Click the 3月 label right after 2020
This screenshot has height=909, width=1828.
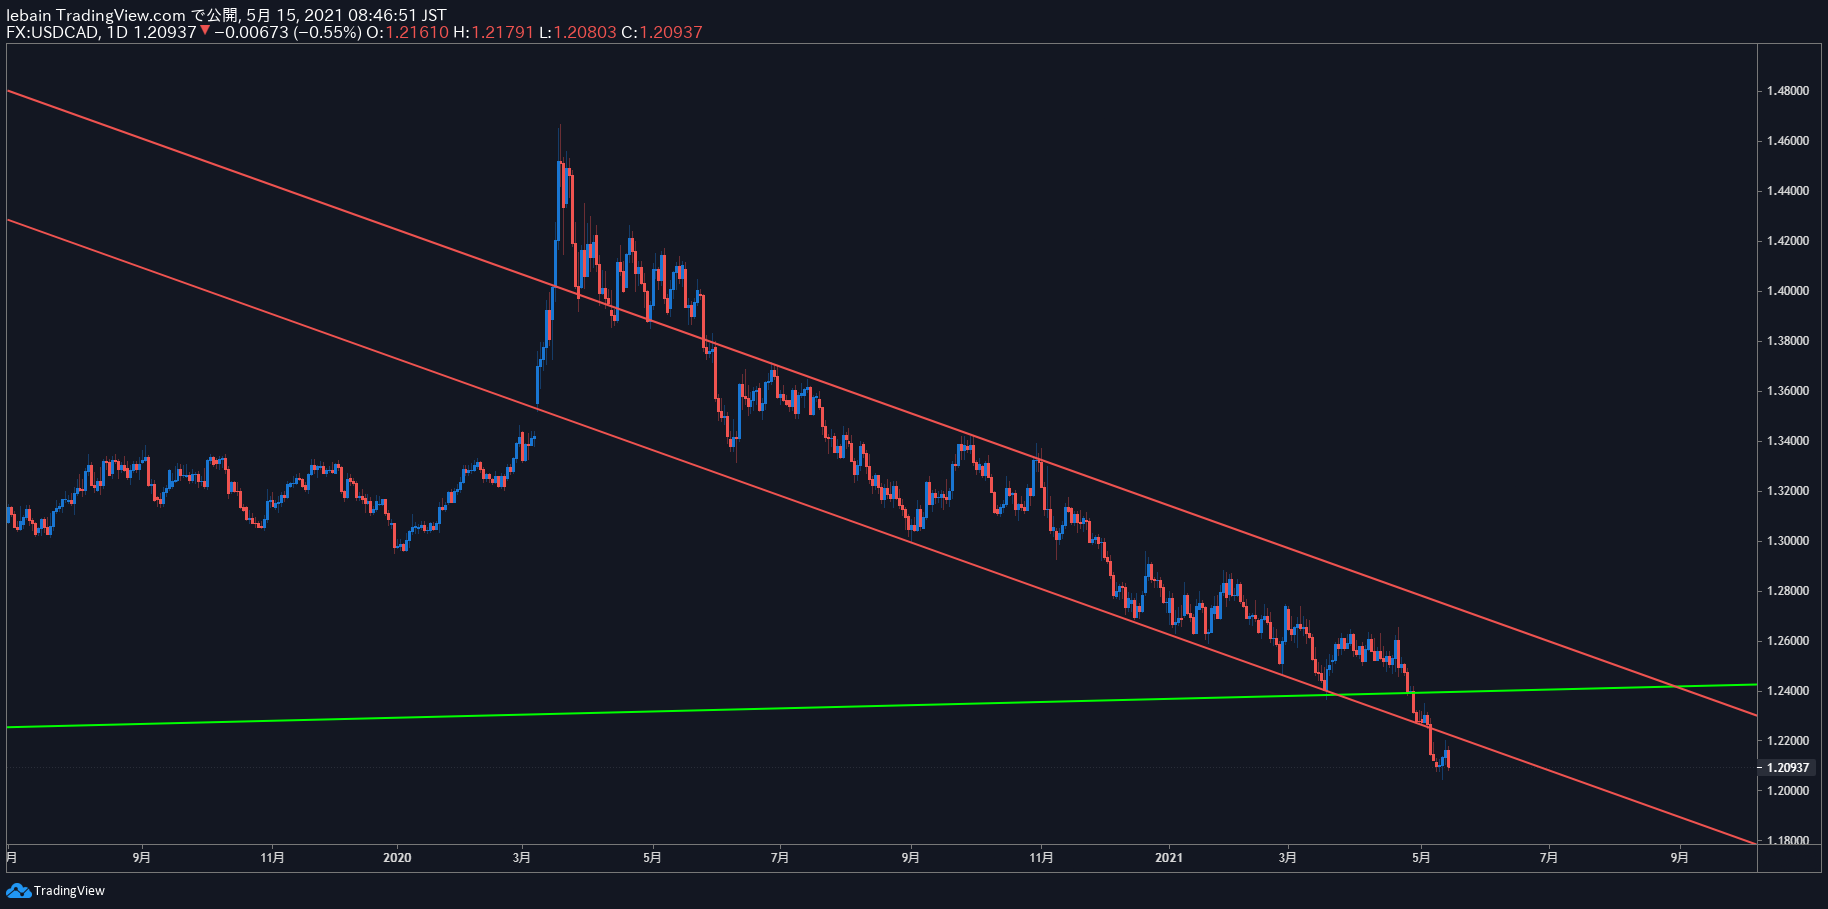pos(521,857)
